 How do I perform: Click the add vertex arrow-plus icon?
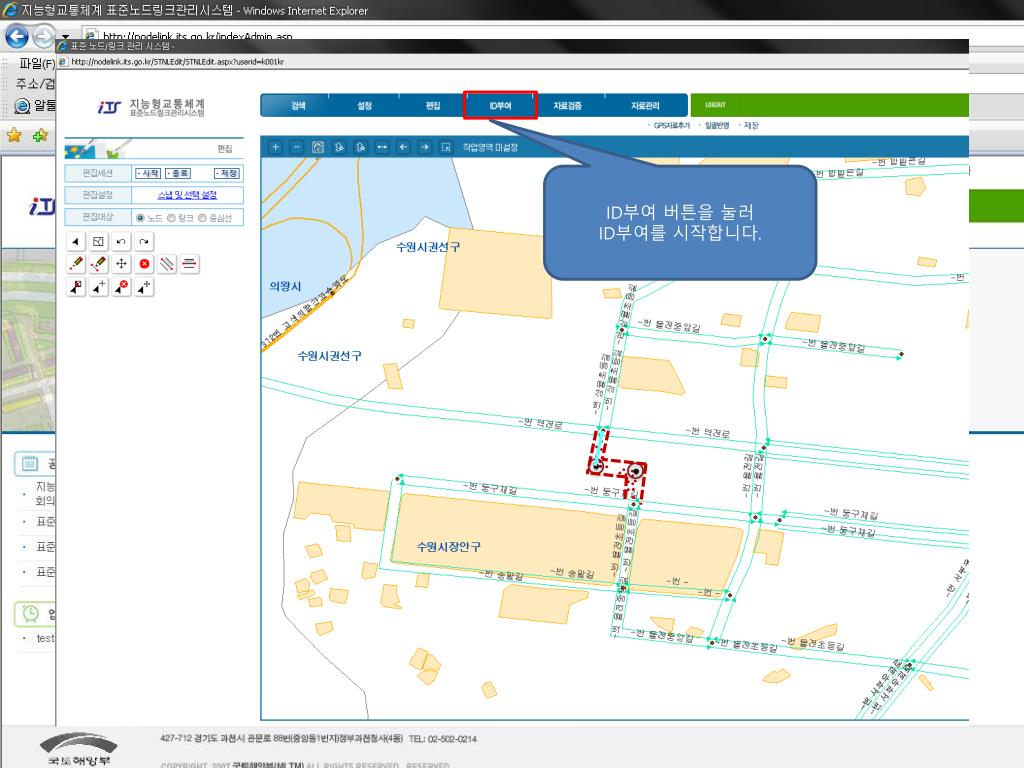[x=98, y=287]
